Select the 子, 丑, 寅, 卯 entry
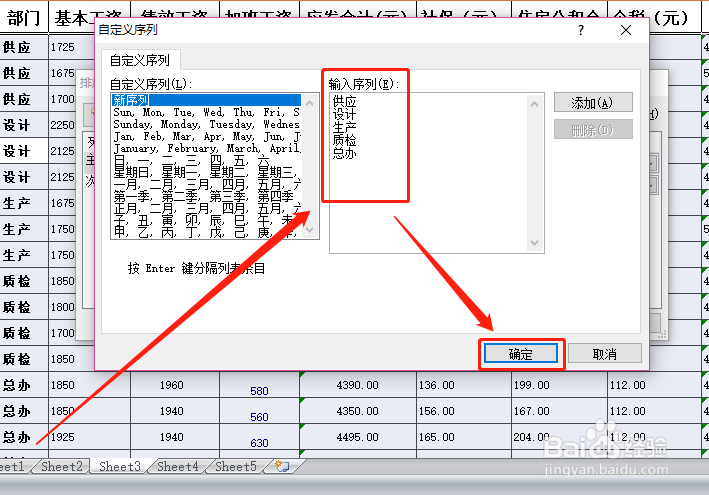 click(207, 221)
